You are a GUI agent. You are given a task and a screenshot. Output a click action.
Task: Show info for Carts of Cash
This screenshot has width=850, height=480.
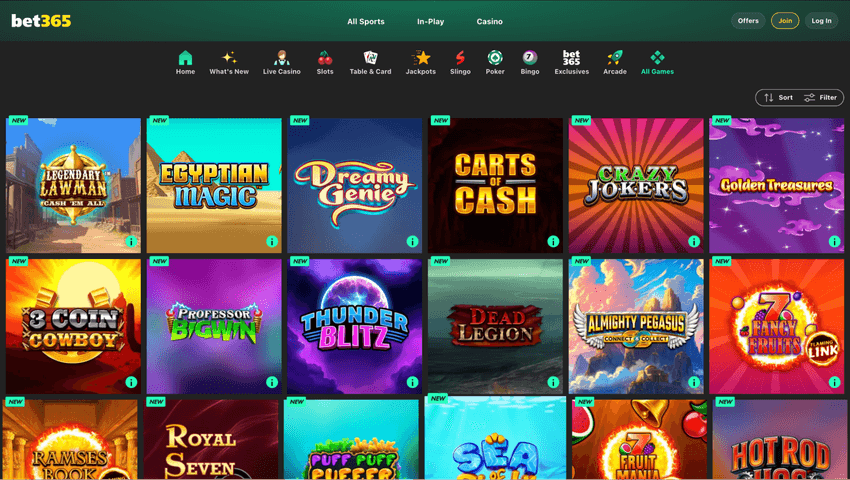click(553, 241)
